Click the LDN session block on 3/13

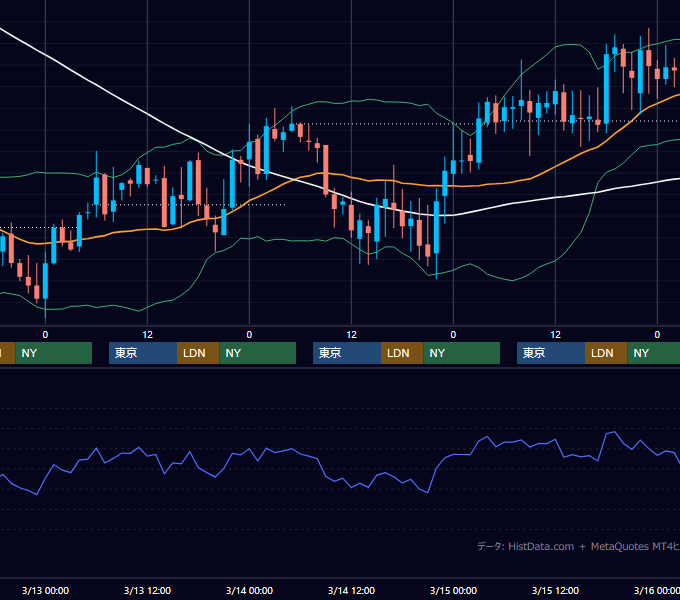198,353
